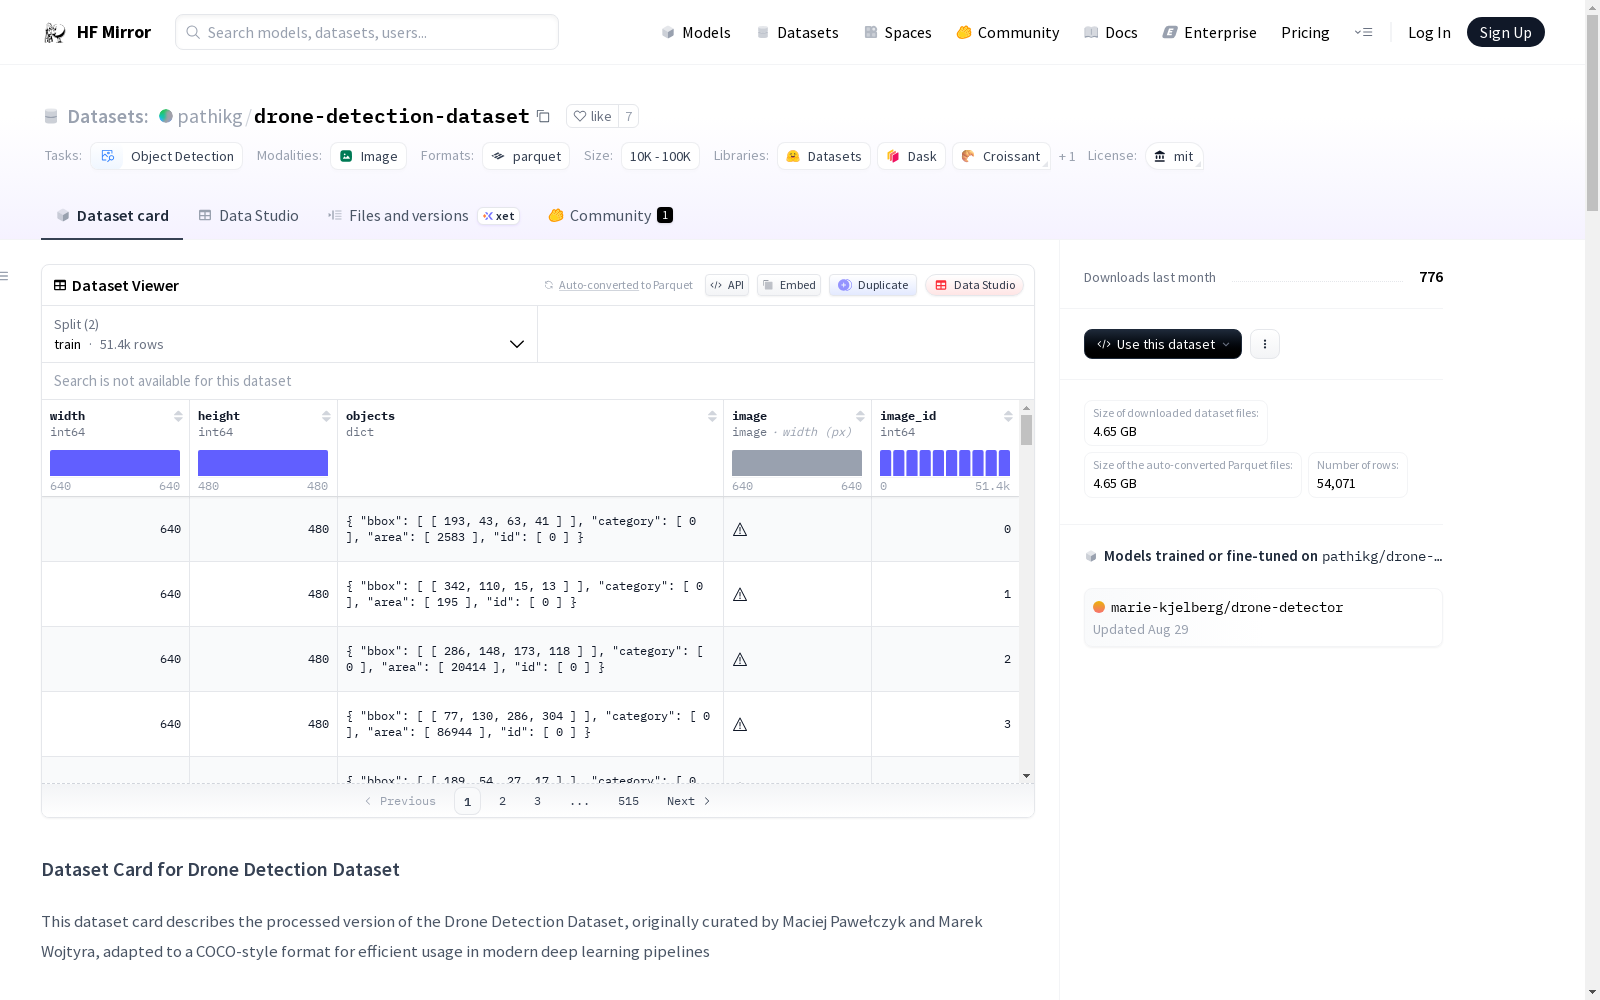The image size is (1600, 1000).
Task: Click the pathikg user avatar
Action: pos(166,116)
